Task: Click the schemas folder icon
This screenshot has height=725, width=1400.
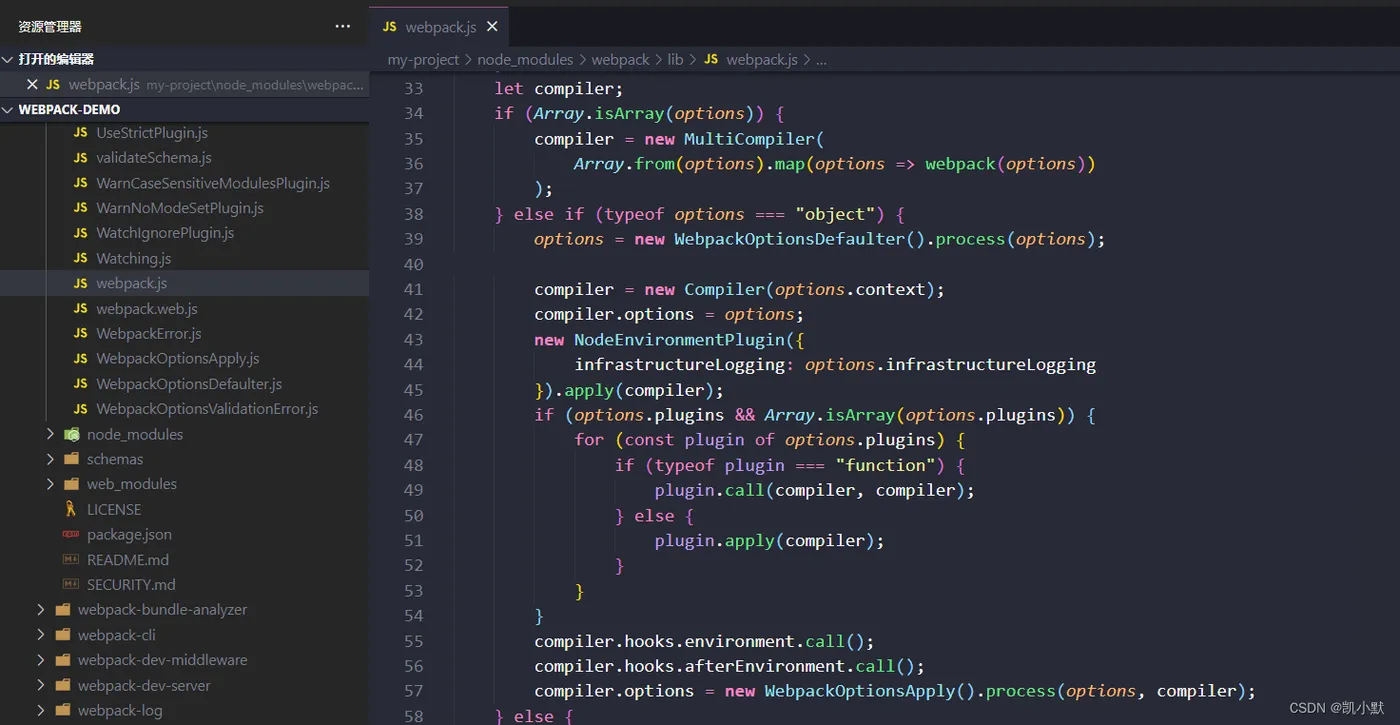Action: coord(71,459)
